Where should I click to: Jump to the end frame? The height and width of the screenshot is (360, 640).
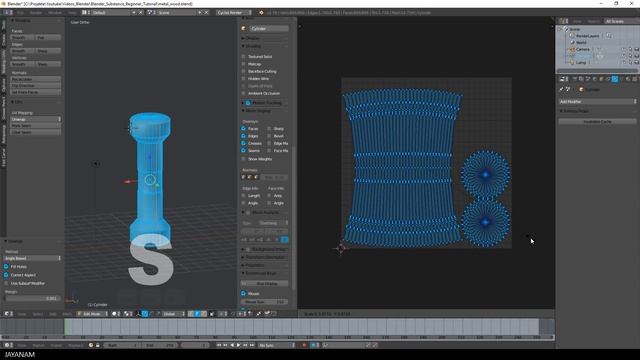tap(252, 345)
